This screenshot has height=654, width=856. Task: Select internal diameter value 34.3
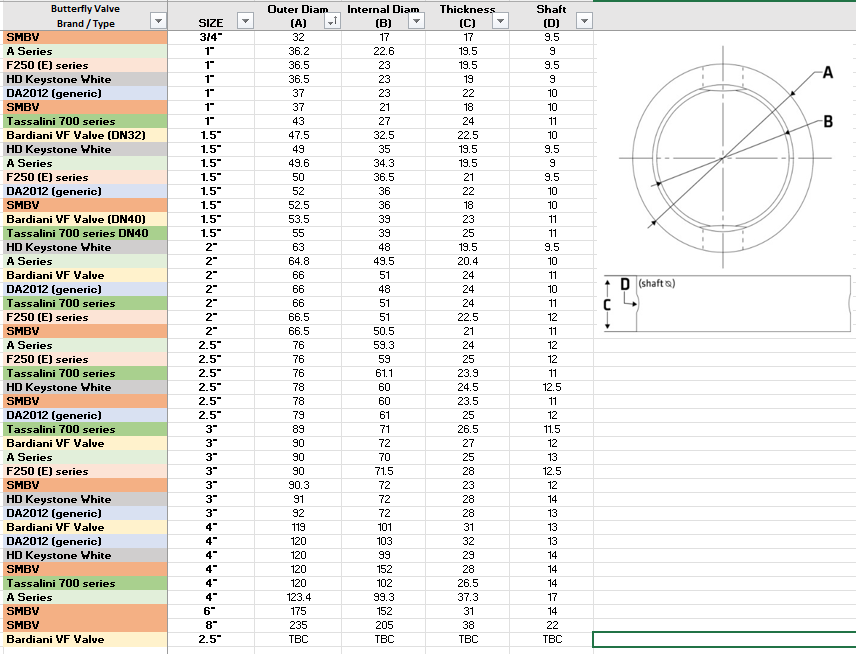pyautogui.click(x=384, y=163)
